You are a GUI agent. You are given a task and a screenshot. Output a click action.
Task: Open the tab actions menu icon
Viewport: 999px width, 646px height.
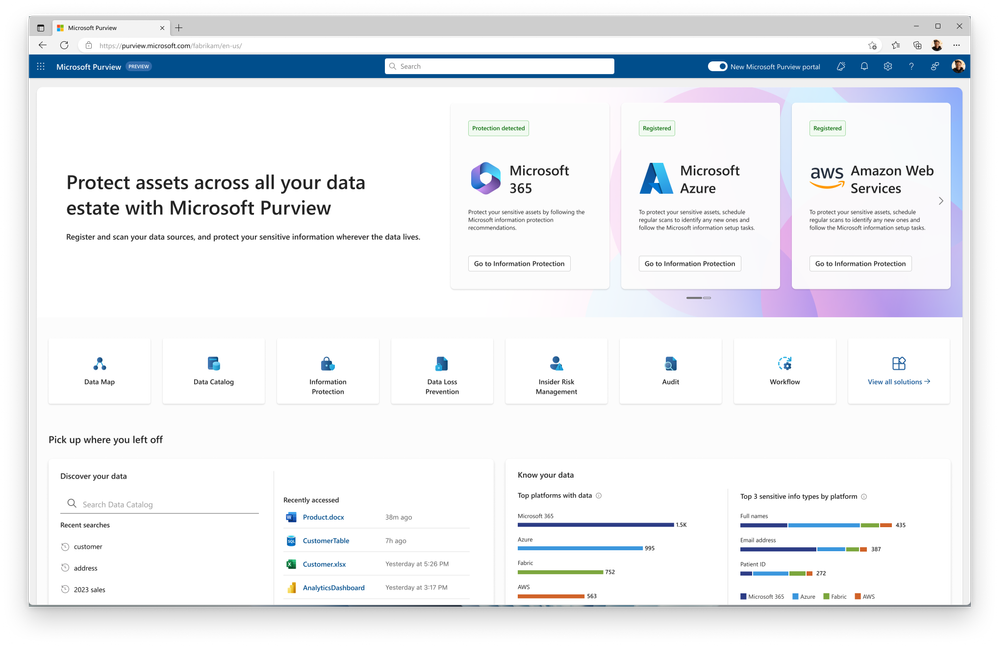click(40, 28)
